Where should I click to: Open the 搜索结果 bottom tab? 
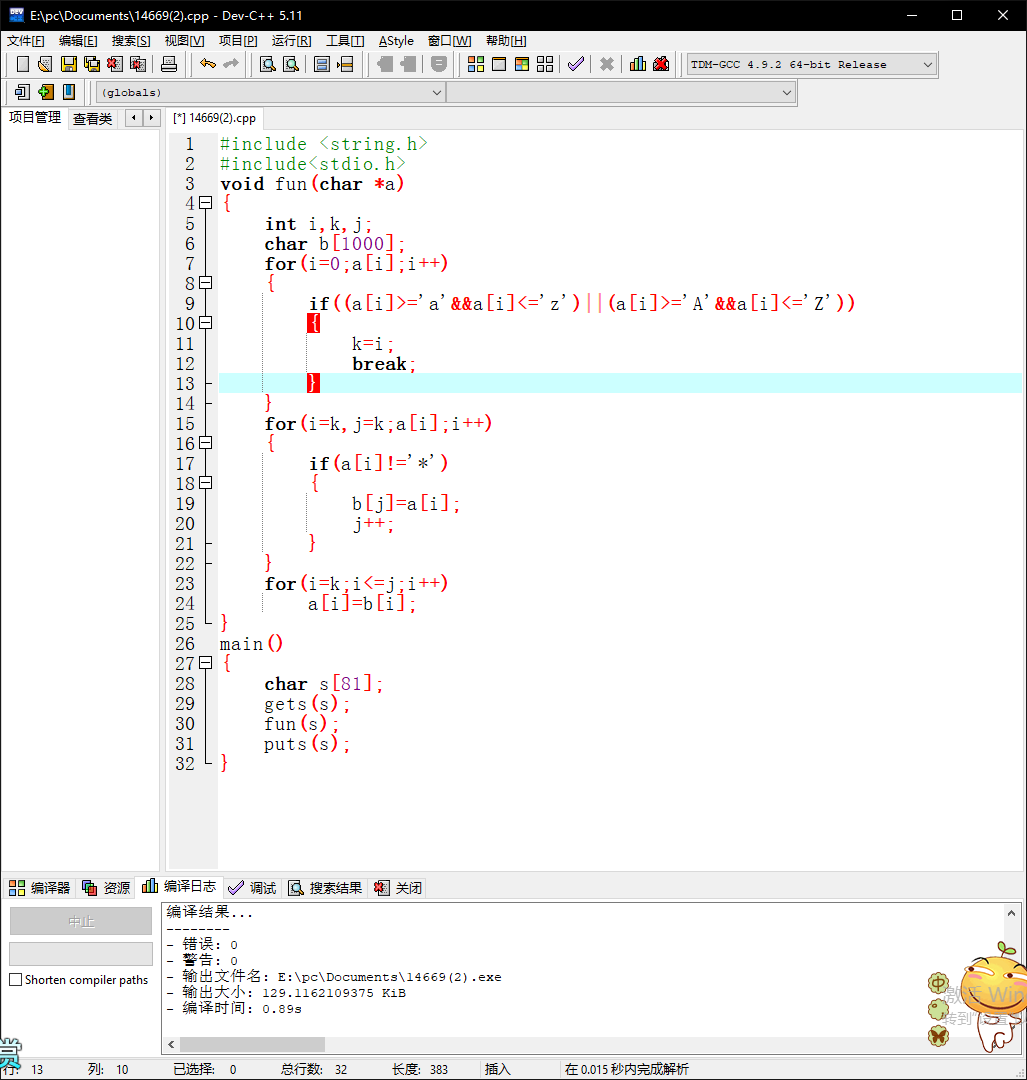[x=325, y=888]
